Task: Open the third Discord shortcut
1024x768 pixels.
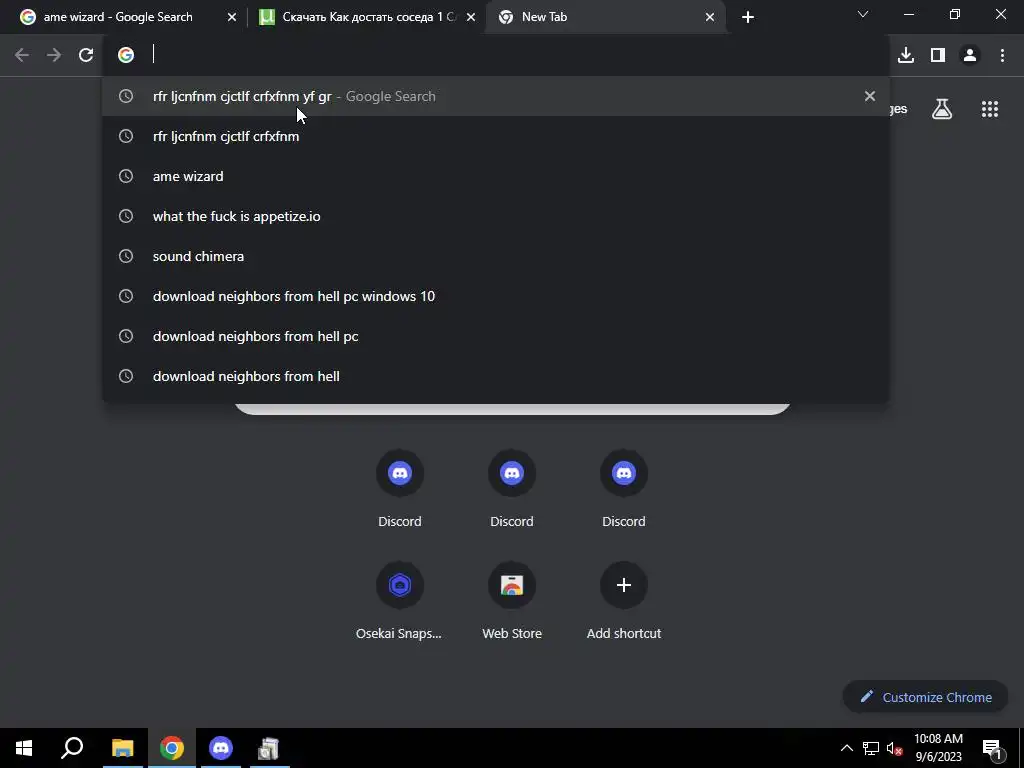Action: tap(624, 488)
